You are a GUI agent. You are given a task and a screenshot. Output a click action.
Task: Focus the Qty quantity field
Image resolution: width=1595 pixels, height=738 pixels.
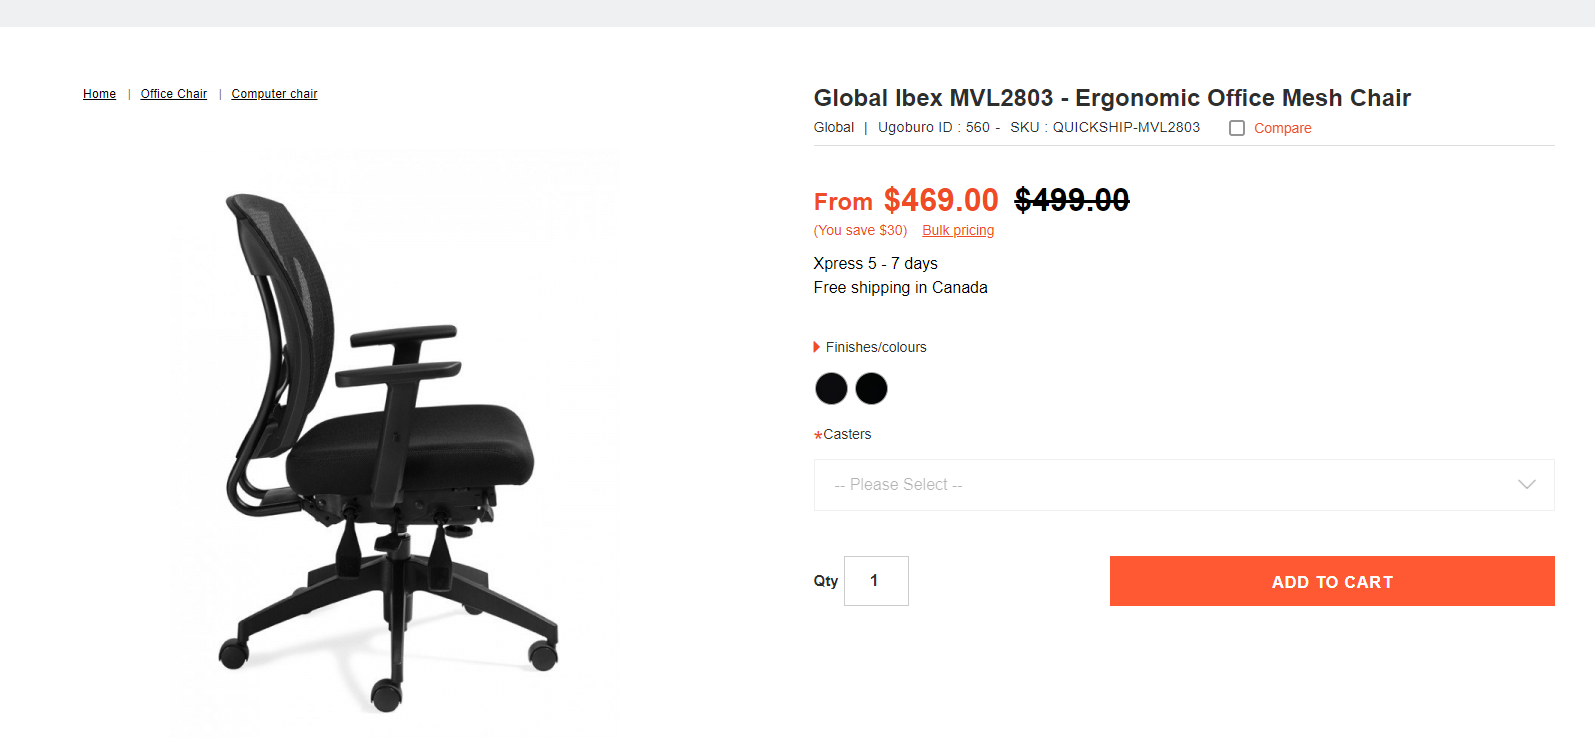tap(876, 581)
